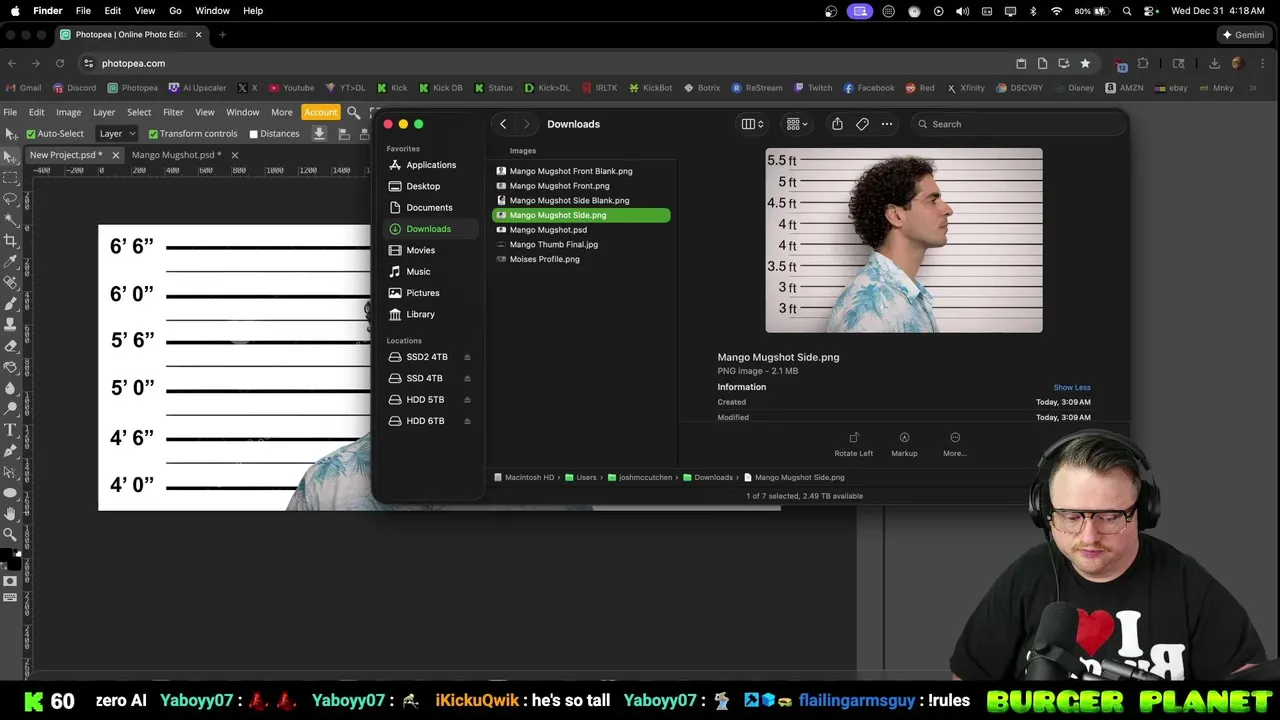Open Finder column view dropdown
Screen dimensions: 1280x720
coord(753,124)
